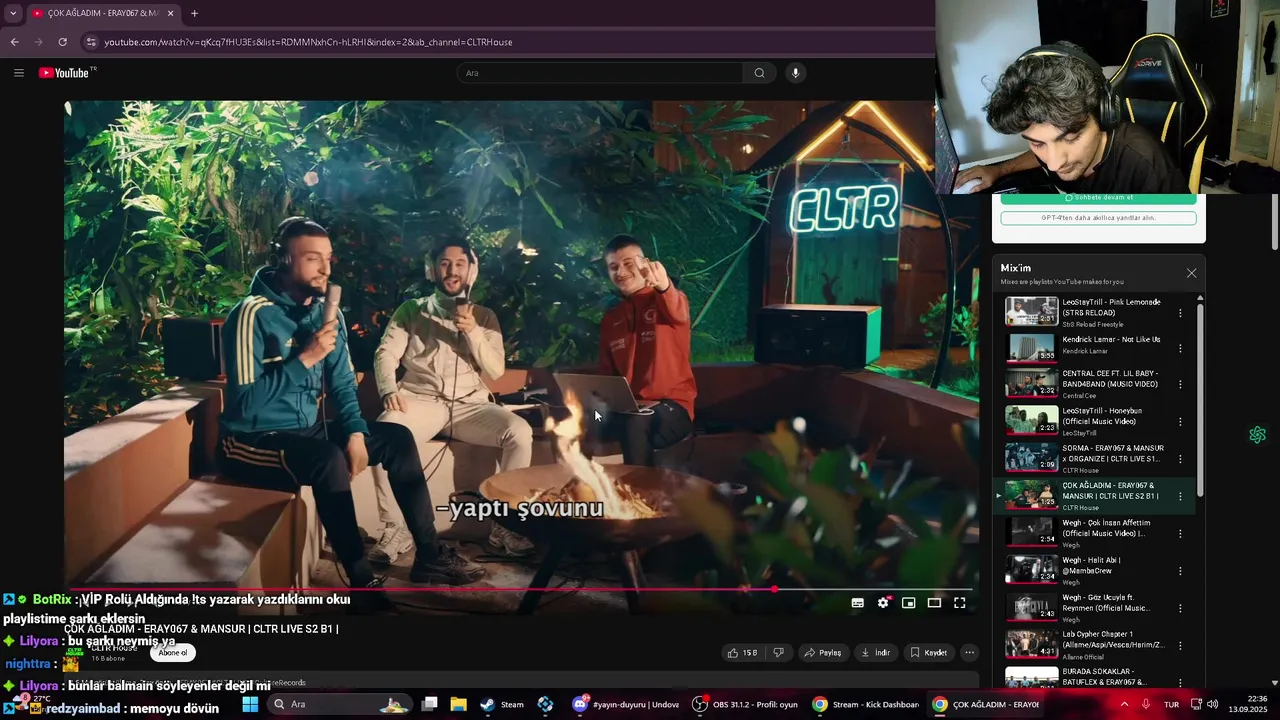This screenshot has width=1280, height=720.
Task: Open options menu for BAND4BAND item
Action: (x=1180, y=384)
